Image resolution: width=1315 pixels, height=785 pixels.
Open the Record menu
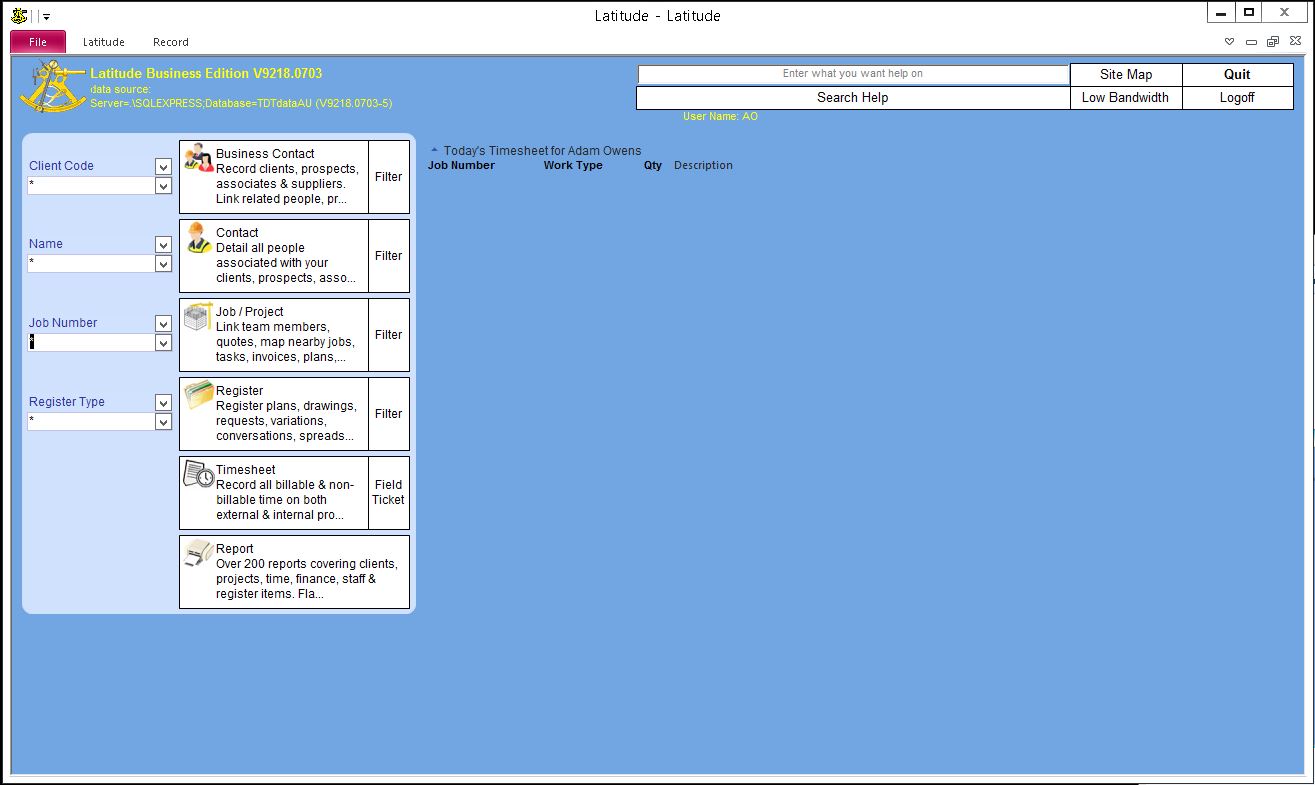(x=170, y=42)
